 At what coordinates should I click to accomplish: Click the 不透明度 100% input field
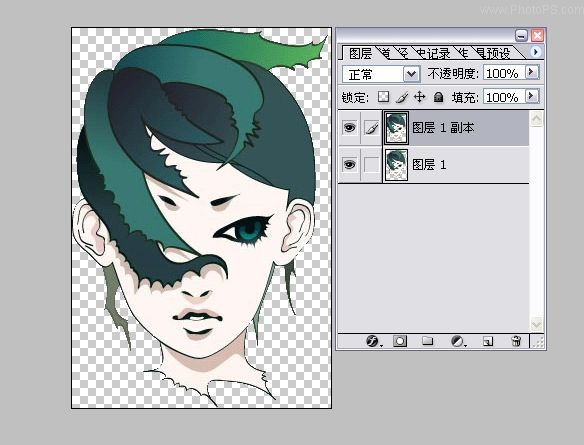(504, 73)
